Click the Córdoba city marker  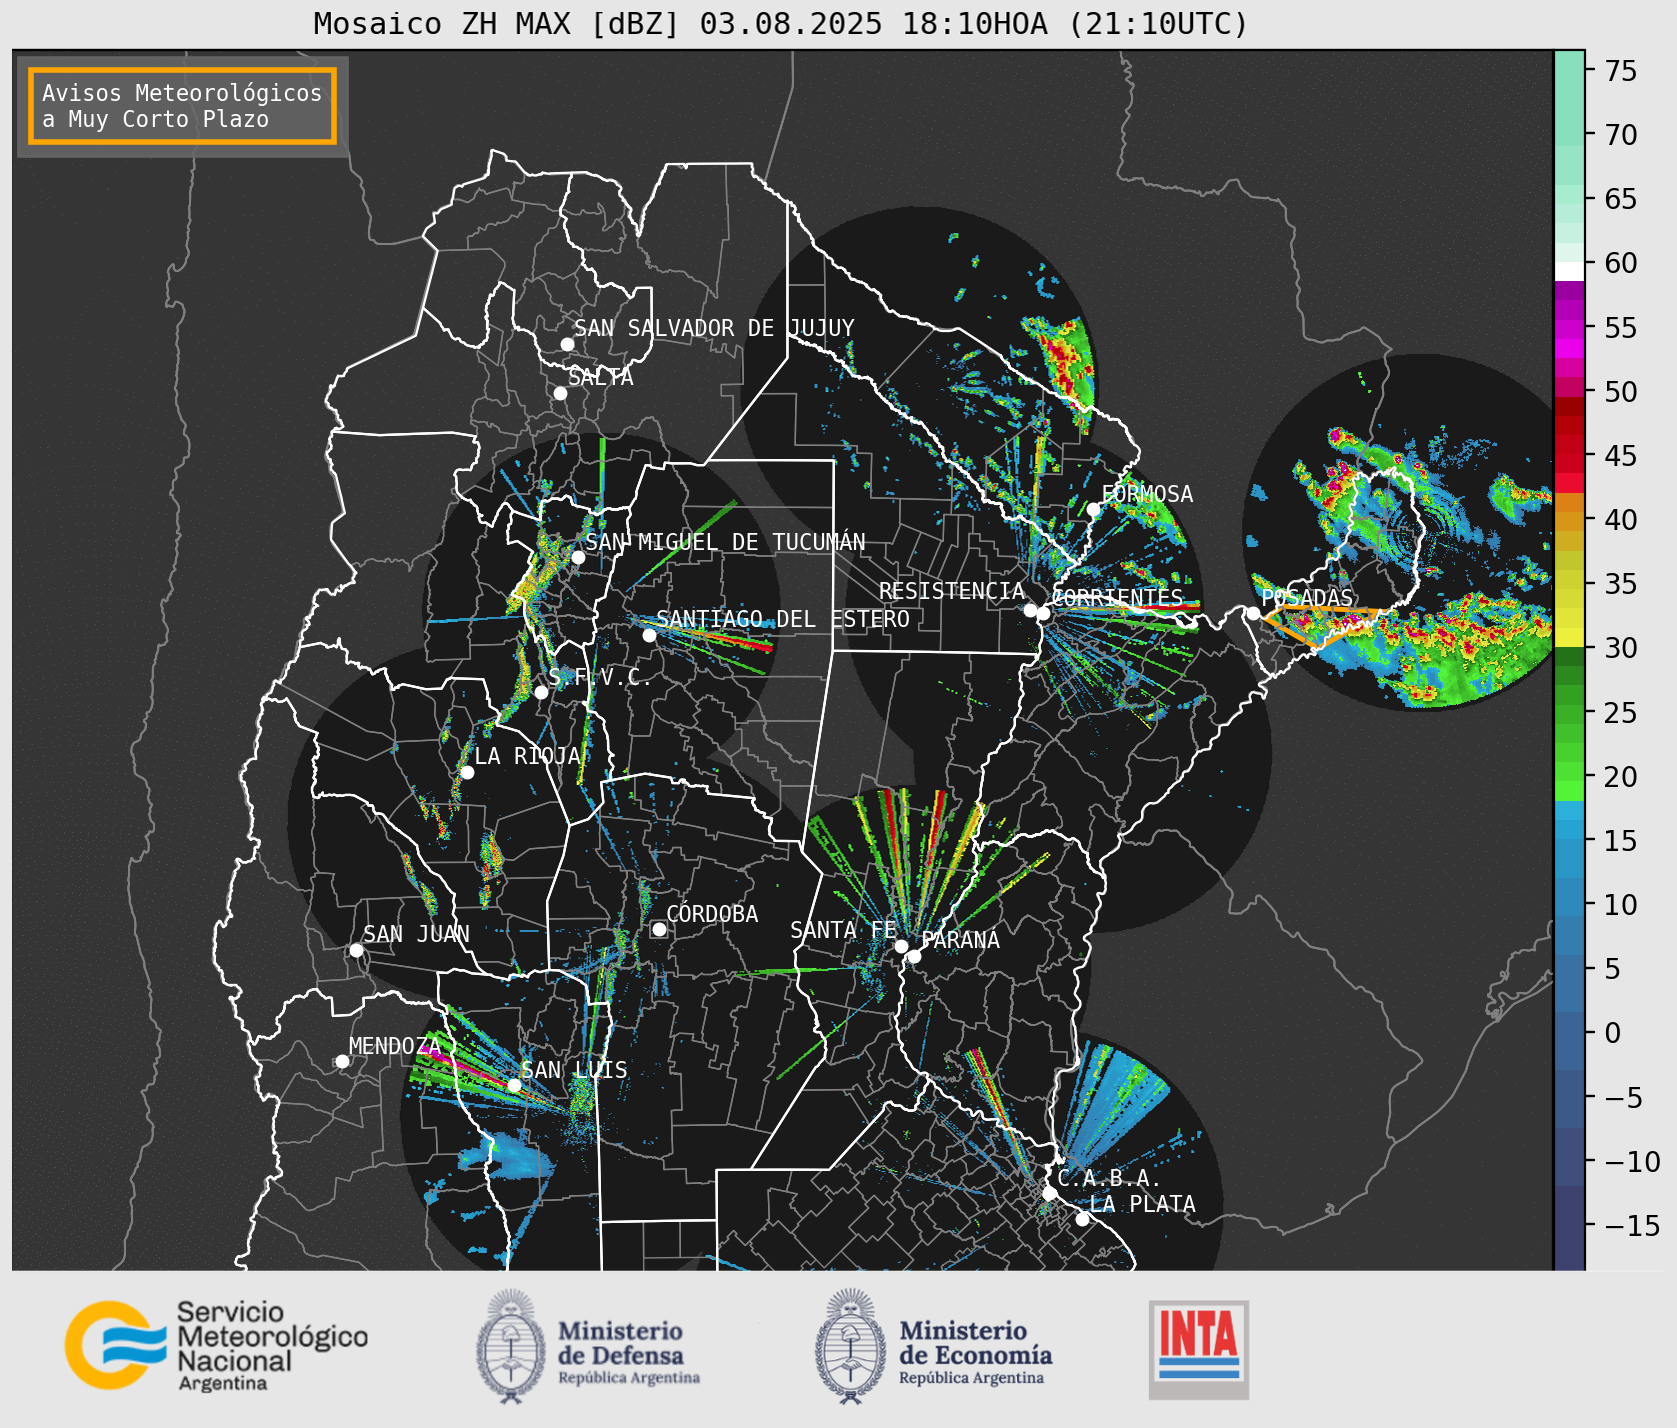(x=659, y=929)
